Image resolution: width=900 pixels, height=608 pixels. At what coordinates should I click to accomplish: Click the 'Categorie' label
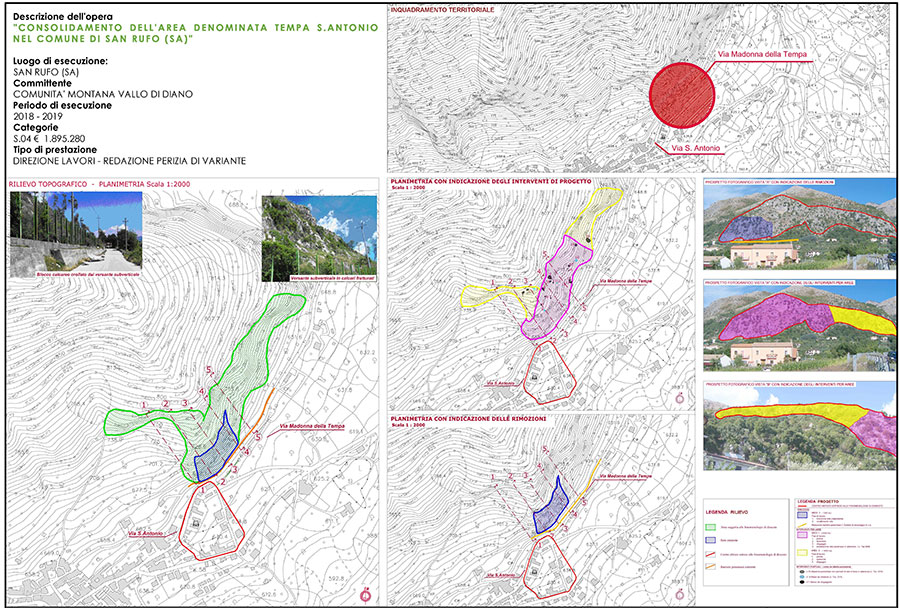[36, 127]
